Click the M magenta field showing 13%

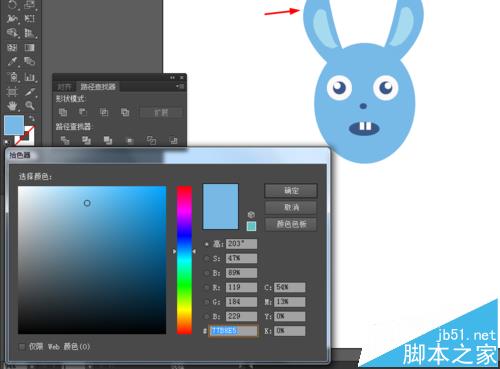(x=289, y=302)
